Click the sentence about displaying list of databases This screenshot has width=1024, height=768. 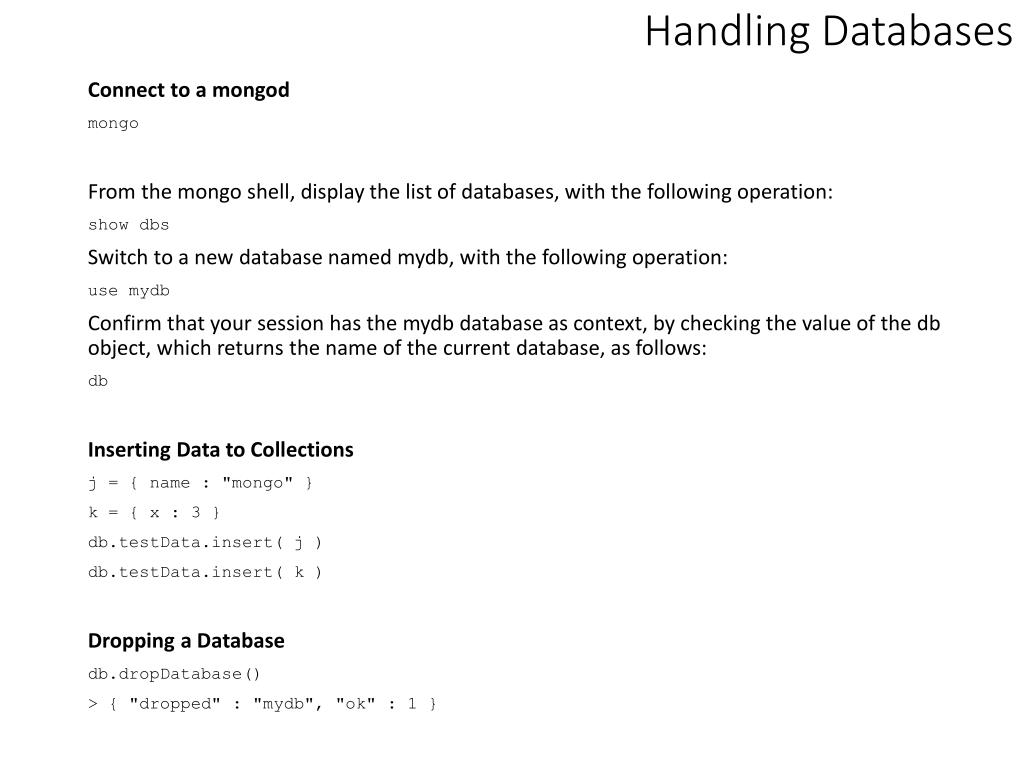coord(460,192)
